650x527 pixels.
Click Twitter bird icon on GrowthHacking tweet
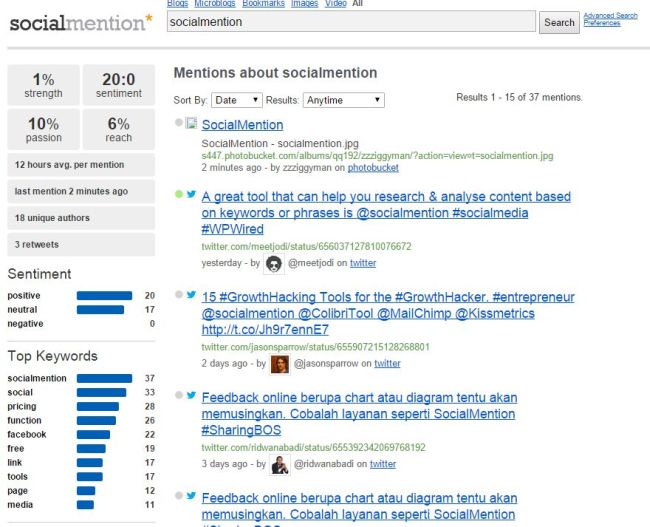(191, 294)
